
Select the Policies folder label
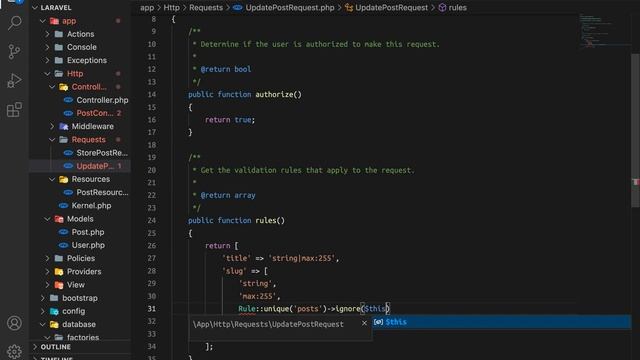pos(81,258)
